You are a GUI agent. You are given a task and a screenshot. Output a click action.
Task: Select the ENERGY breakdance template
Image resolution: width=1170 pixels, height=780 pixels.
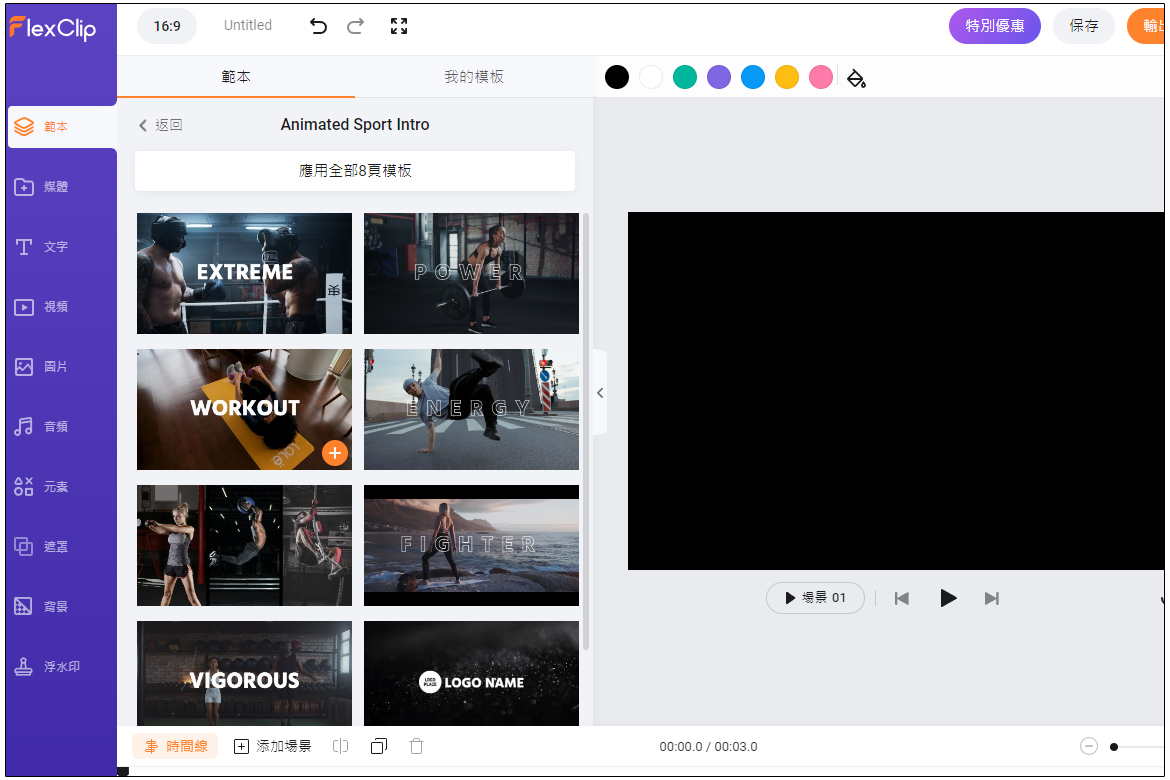pyautogui.click(x=472, y=409)
